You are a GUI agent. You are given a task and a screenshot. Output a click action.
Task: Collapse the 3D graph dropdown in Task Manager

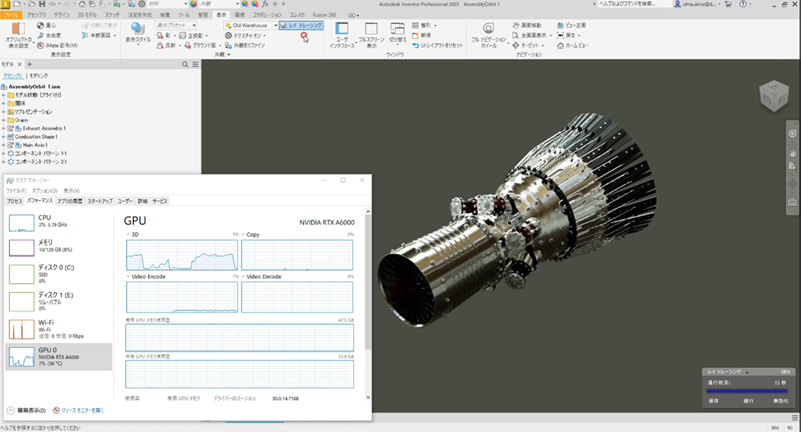pyautogui.click(x=128, y=234)
